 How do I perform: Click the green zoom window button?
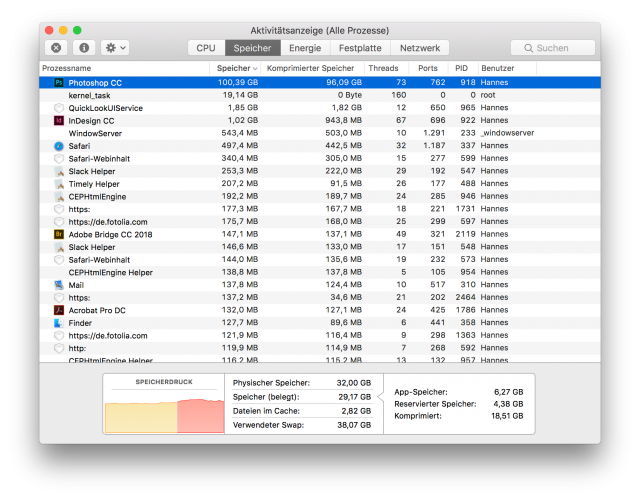pos(77,30)
